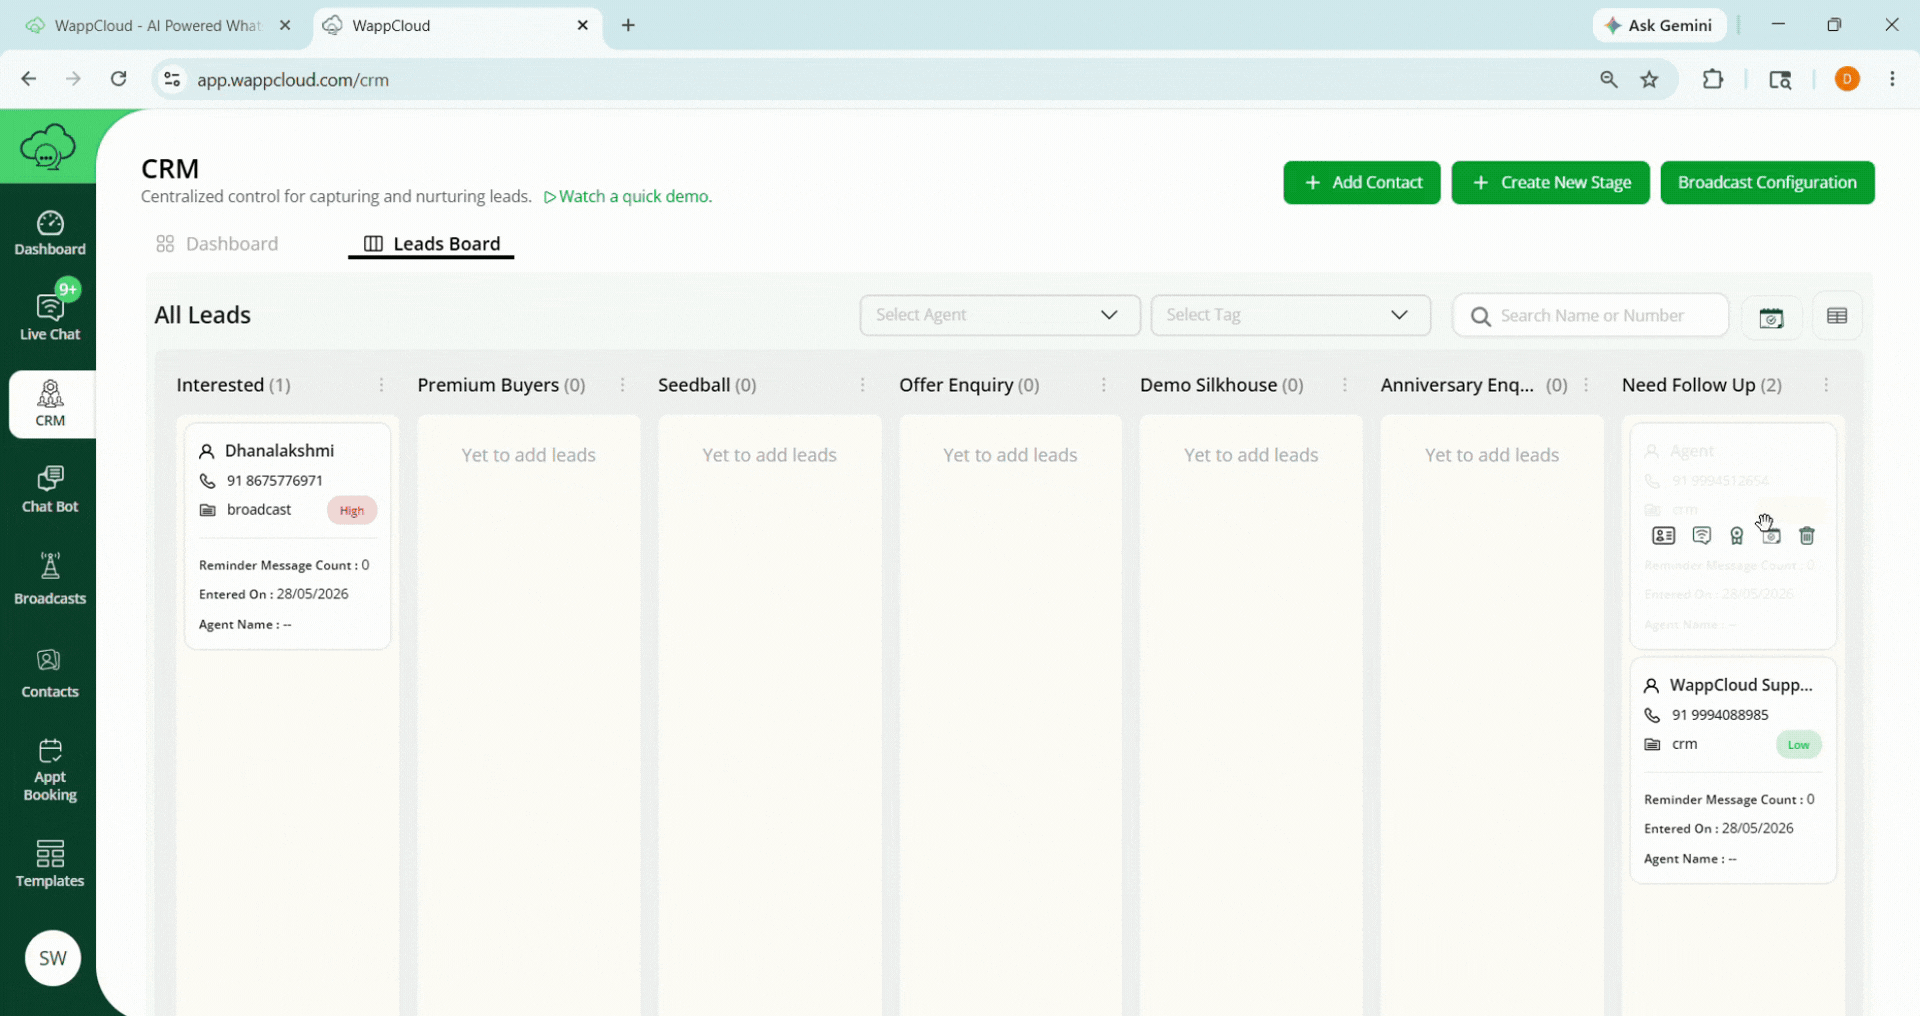Image resolution: width=1920 pixels, height=1016 pixels.
Task: Click the Premium Buyers (0) stage heading
Action: [501, 385]
